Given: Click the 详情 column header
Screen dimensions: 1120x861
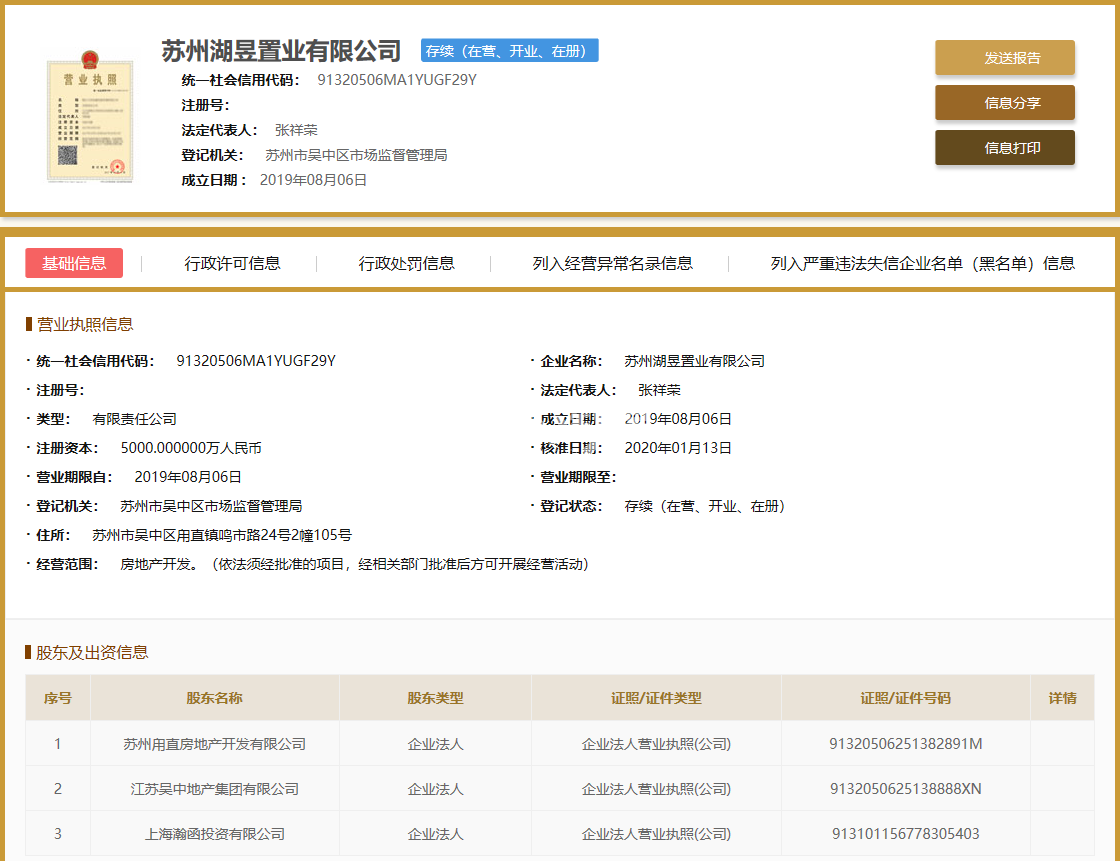Looking at the screenshot, I should pos(1062,698).
